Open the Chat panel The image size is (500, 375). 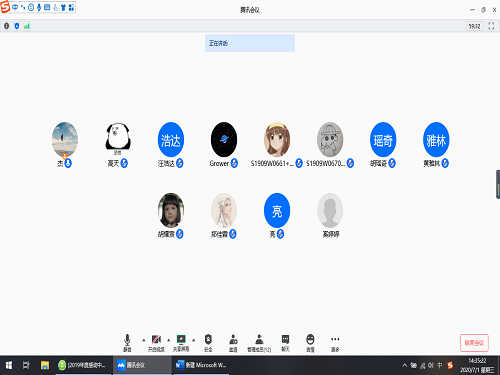pos(285,343)
